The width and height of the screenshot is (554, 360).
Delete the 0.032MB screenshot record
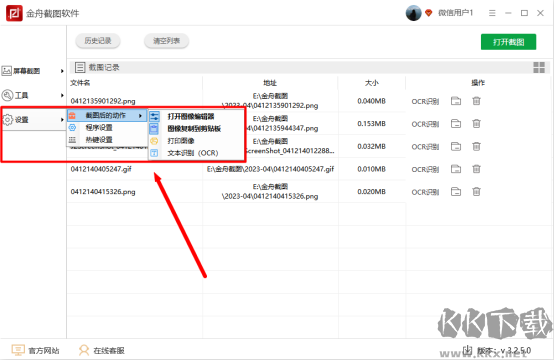476,146
